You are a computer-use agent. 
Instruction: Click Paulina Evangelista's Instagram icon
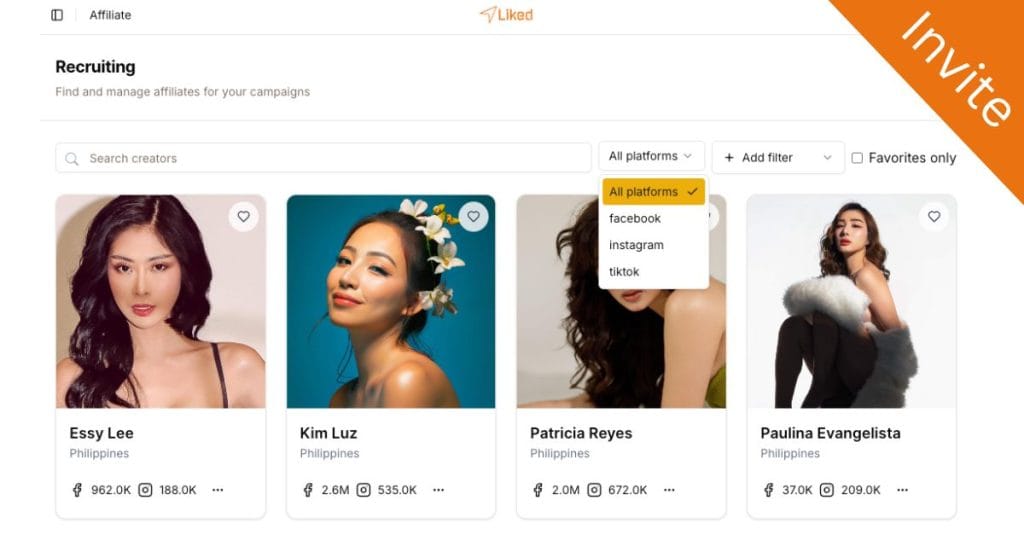(825, 490)
